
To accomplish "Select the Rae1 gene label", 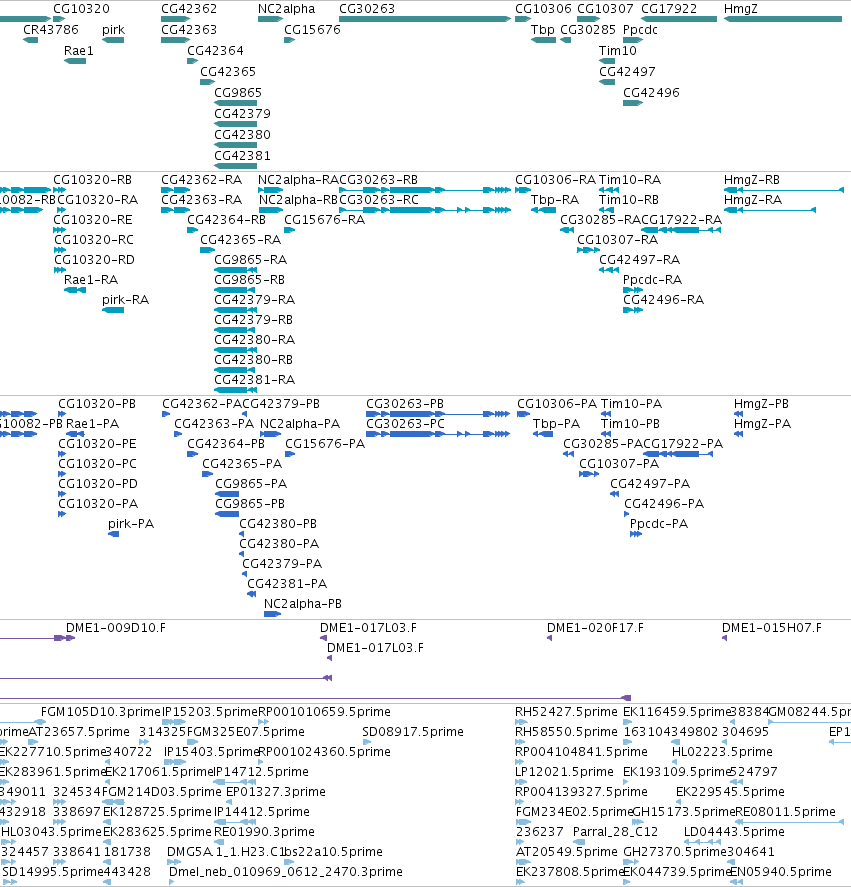I will tap(79, 50).
